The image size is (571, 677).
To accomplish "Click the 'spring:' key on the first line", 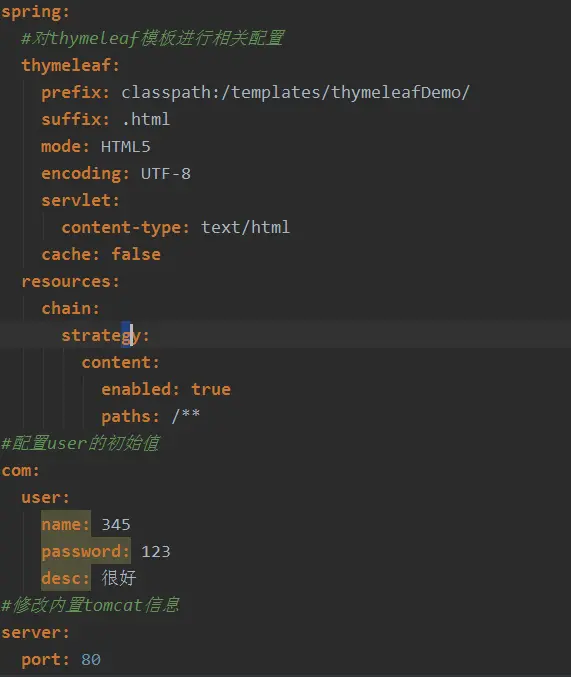I will [35, 12].
